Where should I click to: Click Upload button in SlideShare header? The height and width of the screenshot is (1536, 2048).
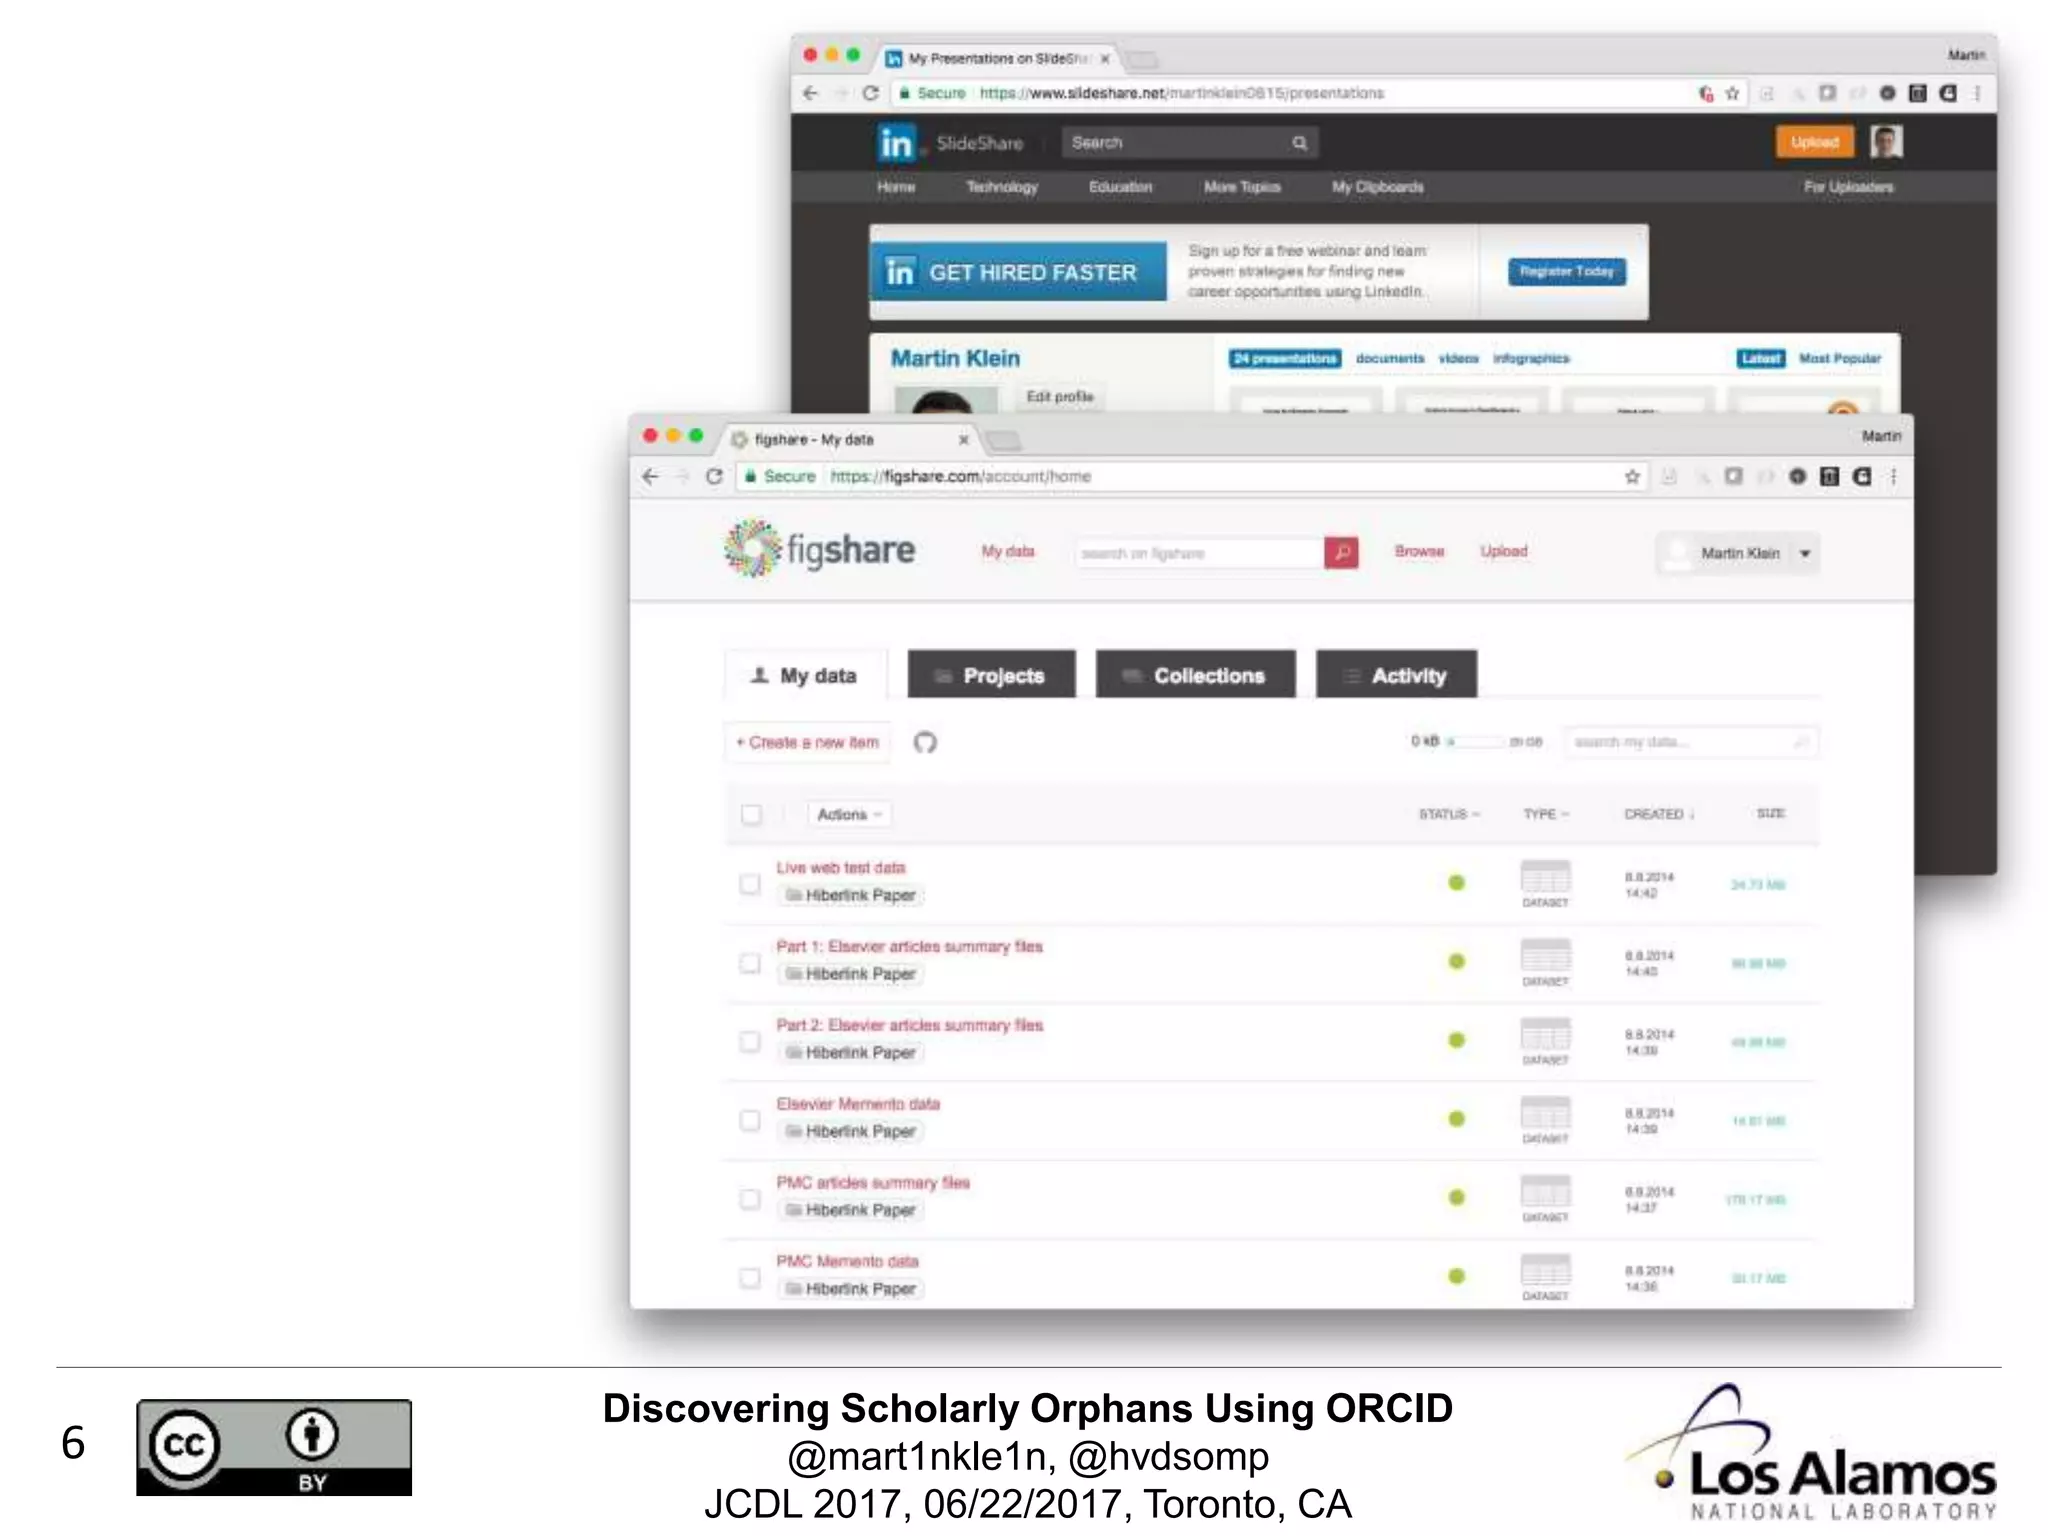[1814, 142]
